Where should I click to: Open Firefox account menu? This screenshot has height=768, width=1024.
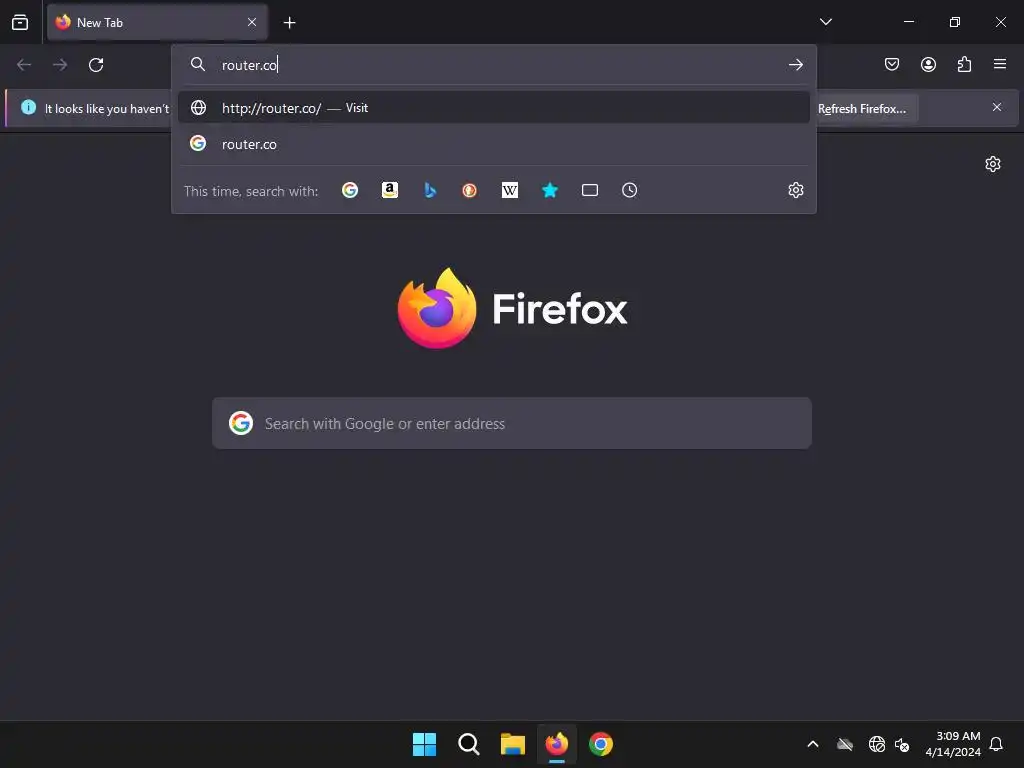[928, 64]
